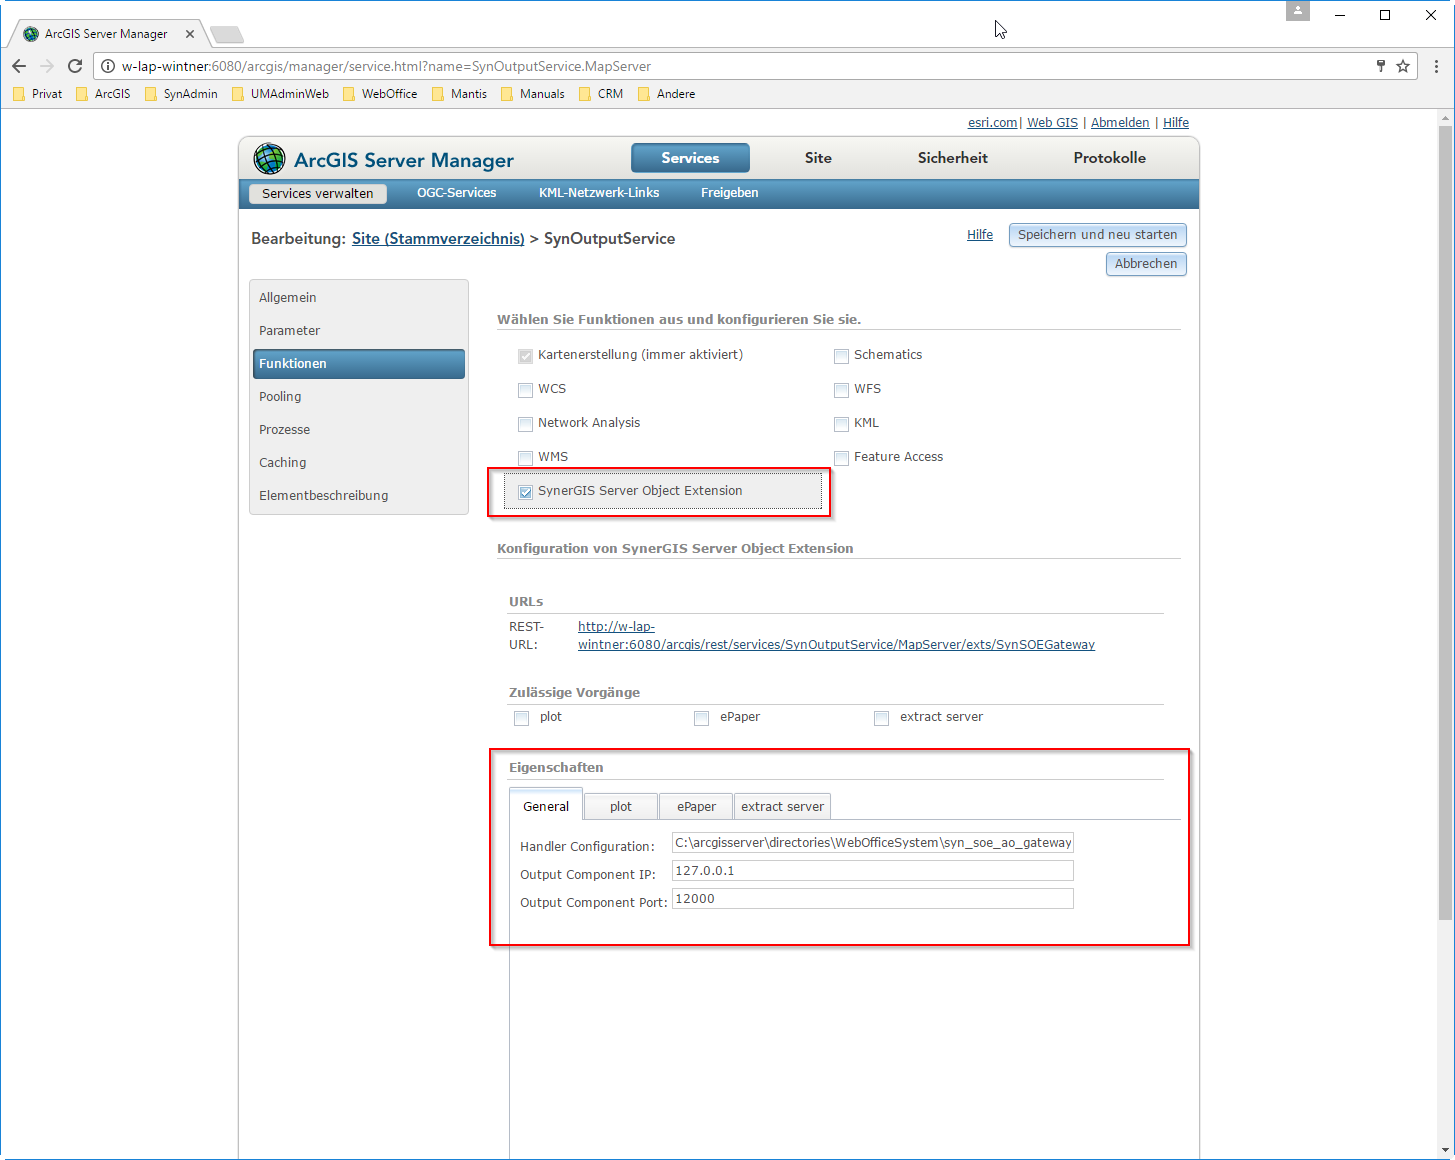Enable the plot operation checkbox
Image resolution: width=1455 pixels, height=1160 pixels.
pos(521,718)
